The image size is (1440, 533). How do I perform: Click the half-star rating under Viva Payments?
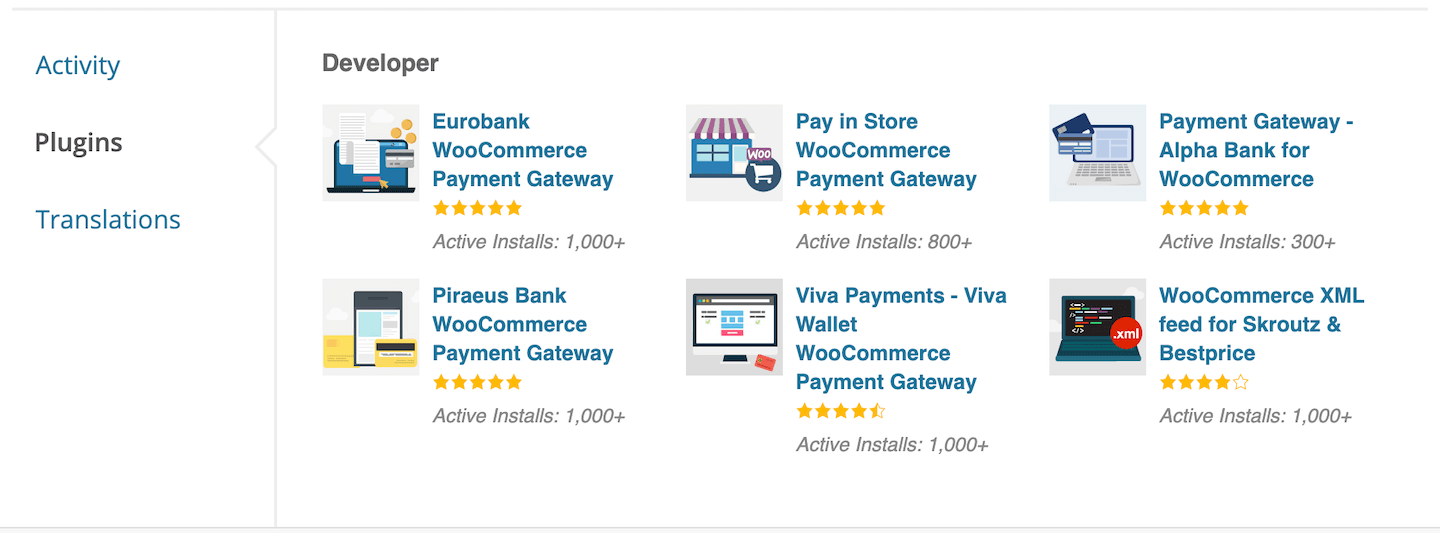(841, 412)
